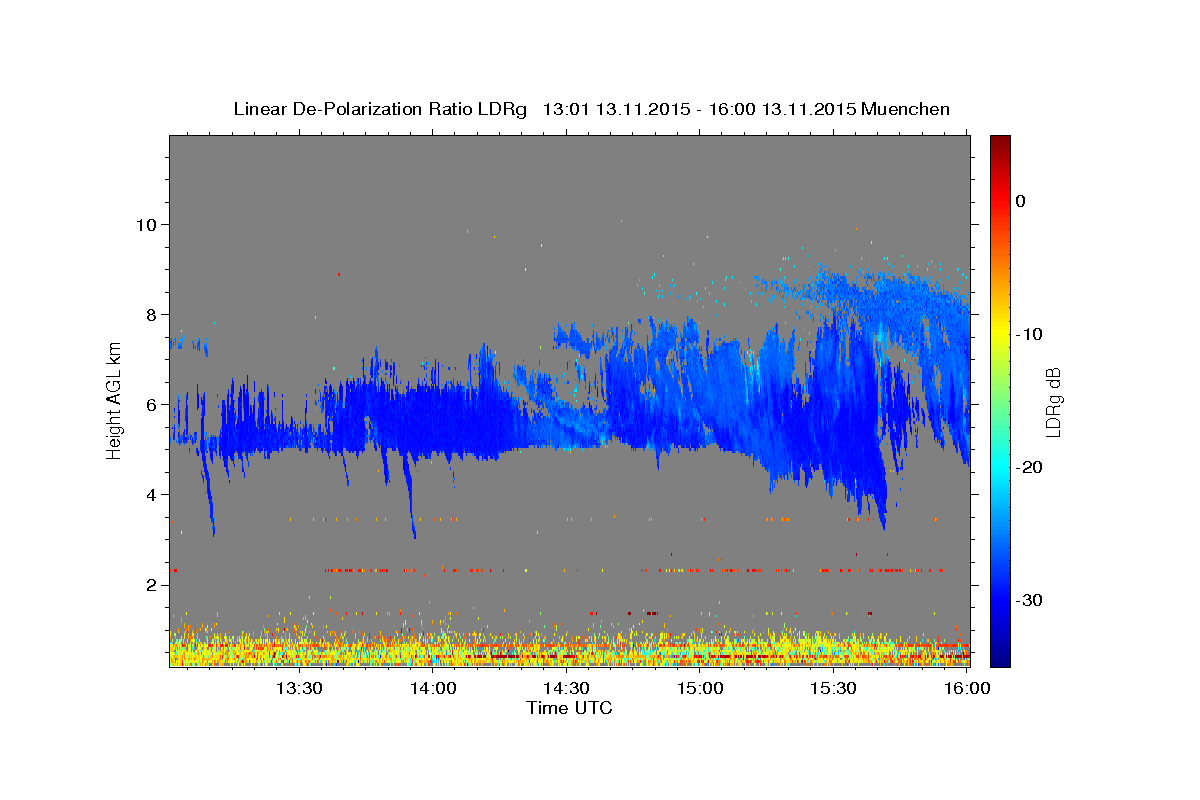Click the 'Time UTC' axis label
This screenshot has height=800, width=1200.
pos(569,708)
